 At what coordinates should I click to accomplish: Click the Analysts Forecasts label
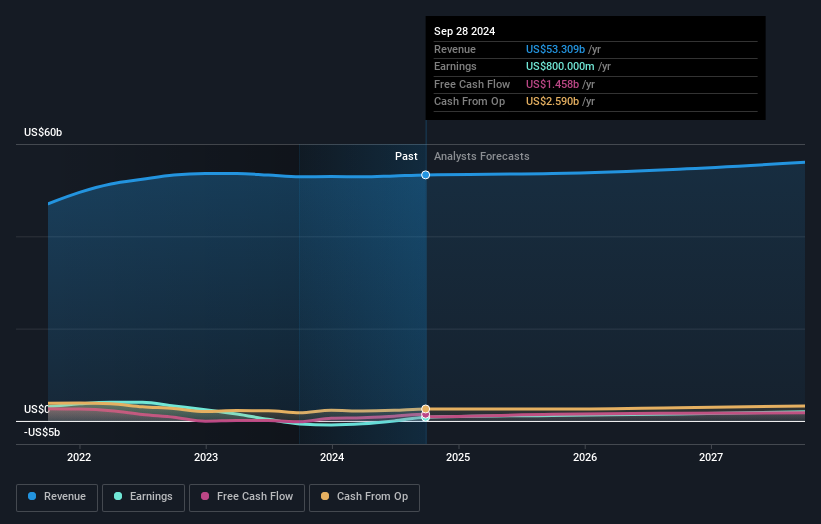482,156
